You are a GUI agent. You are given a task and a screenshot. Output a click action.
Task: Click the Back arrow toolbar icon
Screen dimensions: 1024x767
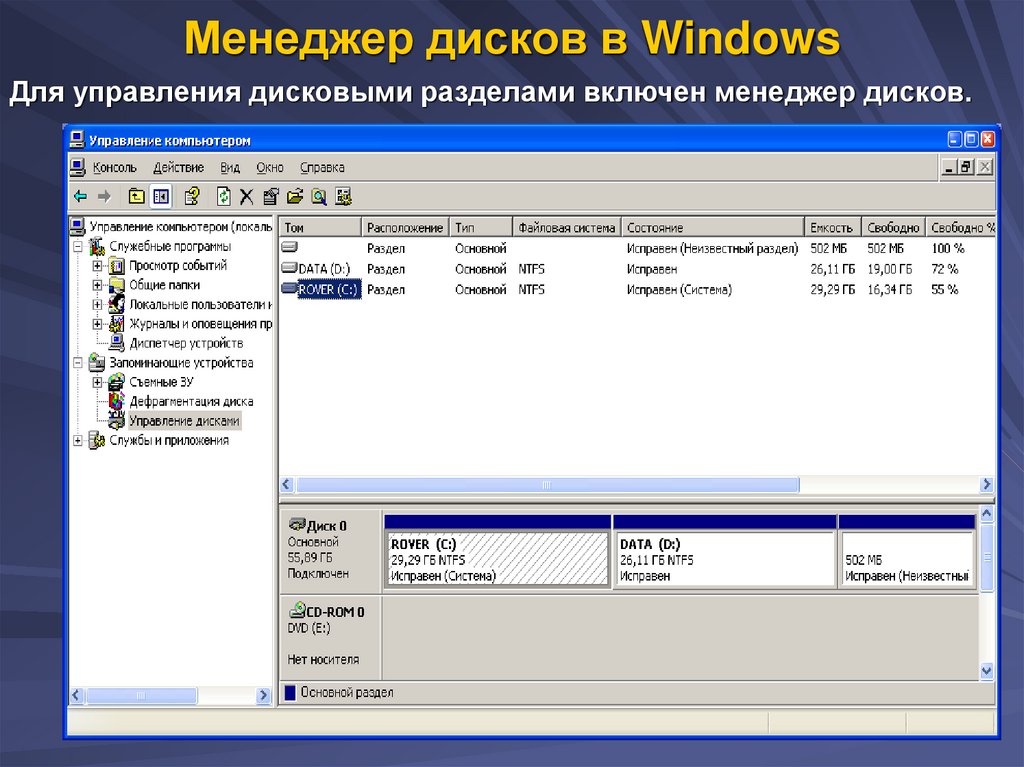coord(80,196)
